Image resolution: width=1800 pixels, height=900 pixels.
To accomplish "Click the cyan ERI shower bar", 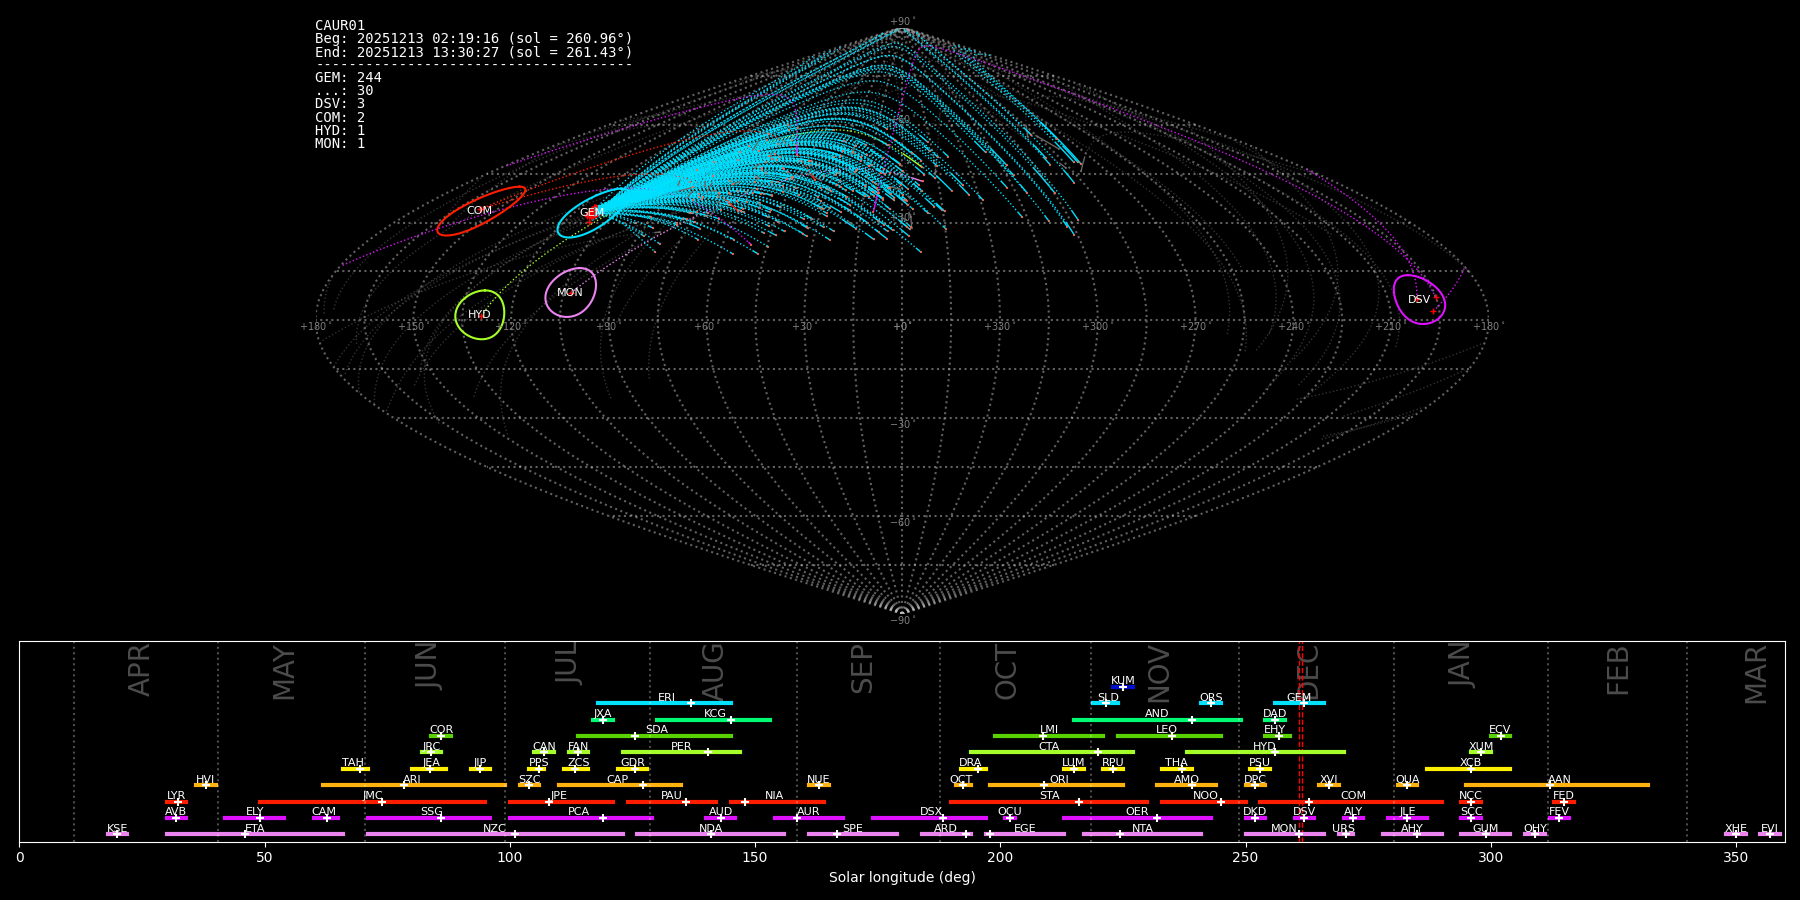I will (663, 703).
